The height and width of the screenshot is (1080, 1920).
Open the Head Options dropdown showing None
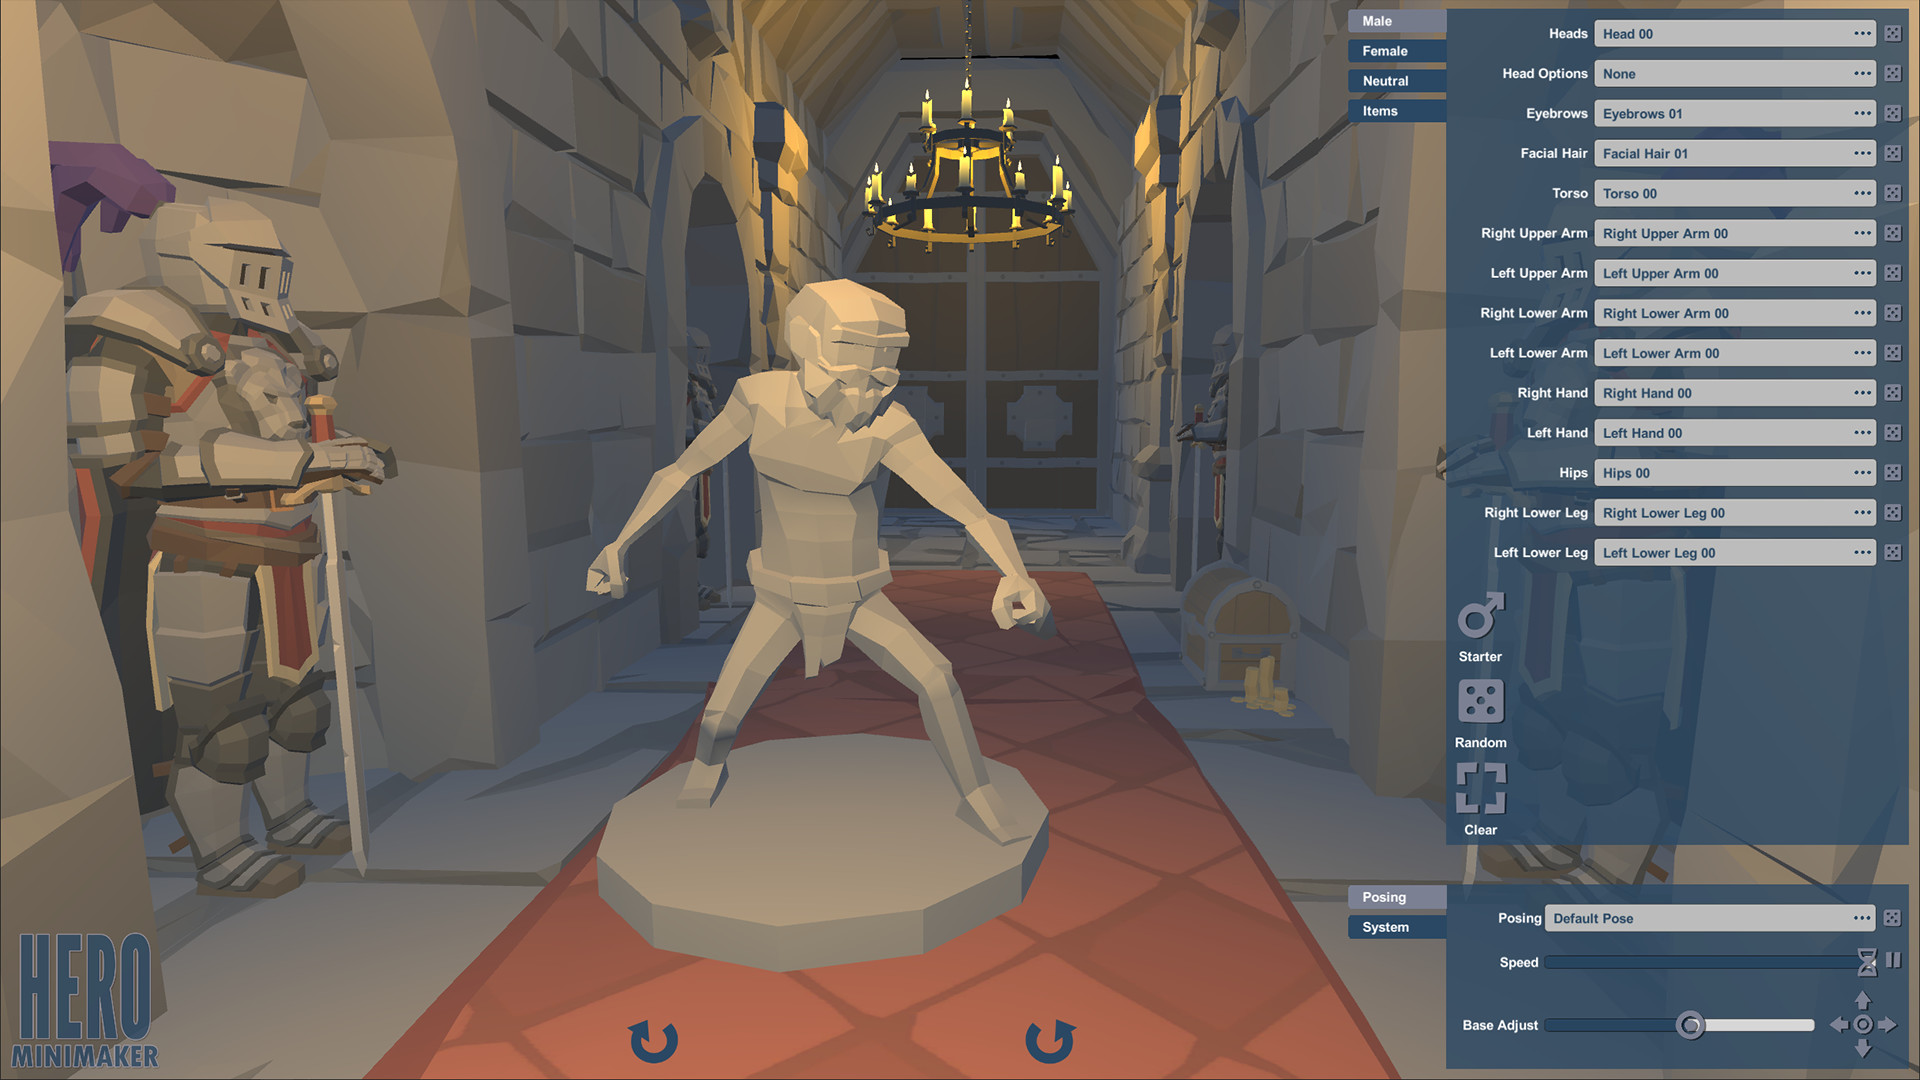pyautogui.click(x=1735, y=73)
